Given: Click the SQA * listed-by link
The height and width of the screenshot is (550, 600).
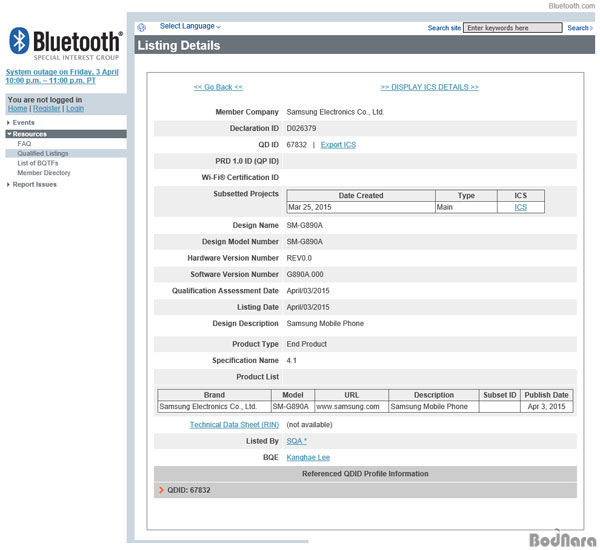Looking at the screenshot, I should click(x=297, y=441).
